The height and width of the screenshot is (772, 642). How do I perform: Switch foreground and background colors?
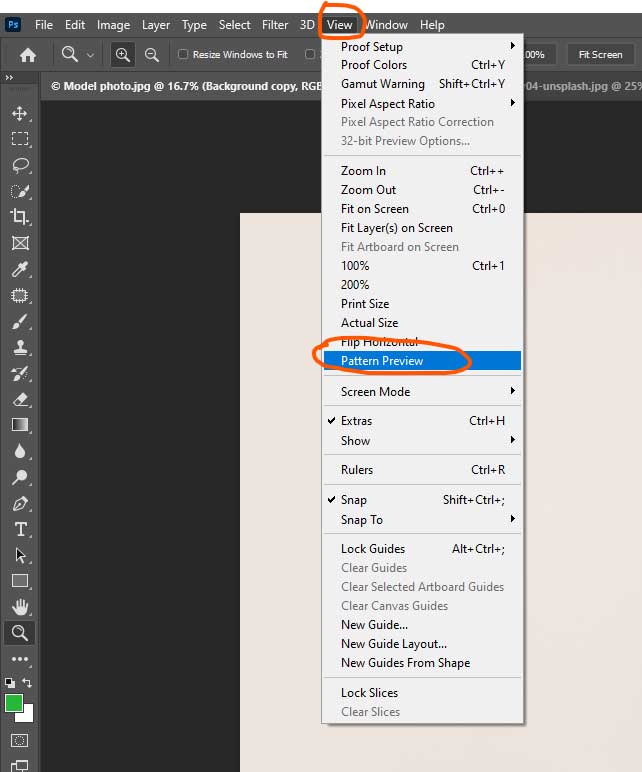tap(27, 683)
